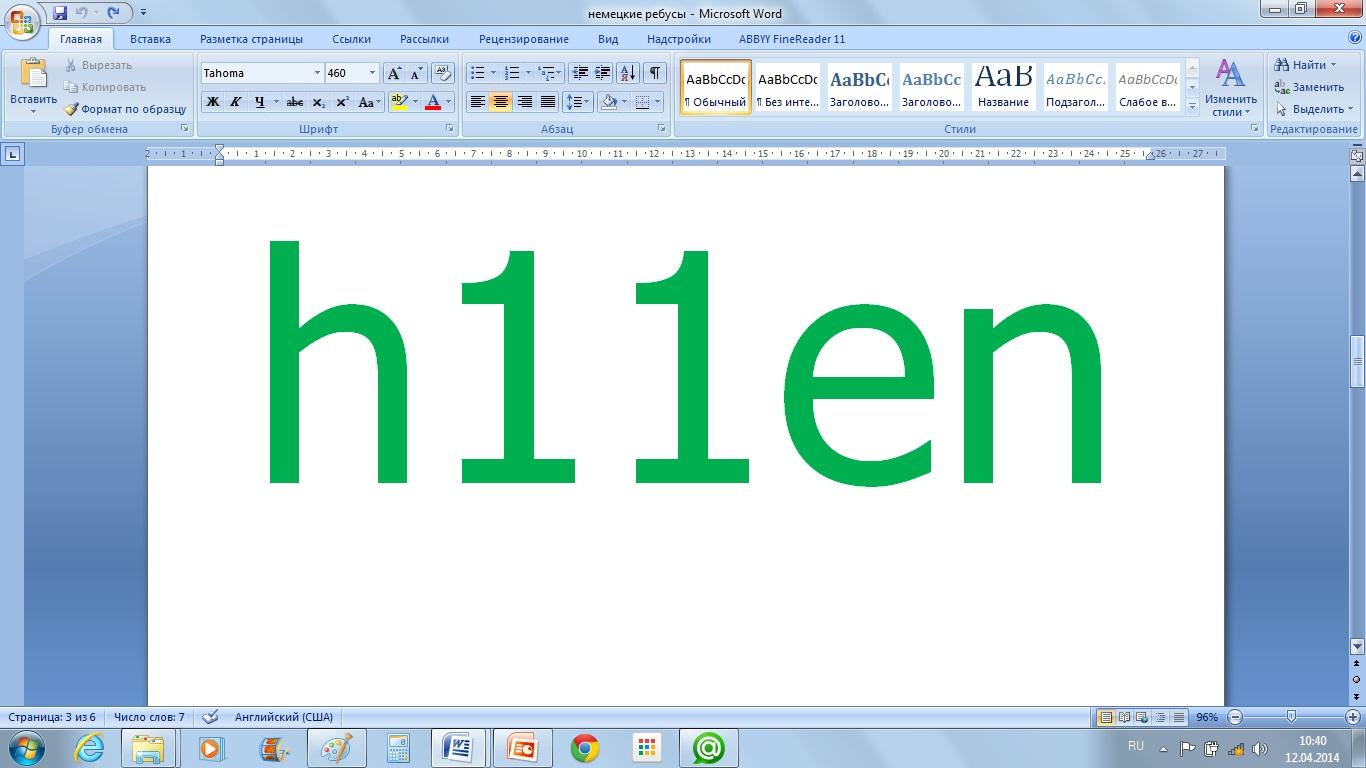Screen dimensions: 1366x768
Task: Open Font dialog launcher in Шрифт group
Action: click(x=449, y=129)
